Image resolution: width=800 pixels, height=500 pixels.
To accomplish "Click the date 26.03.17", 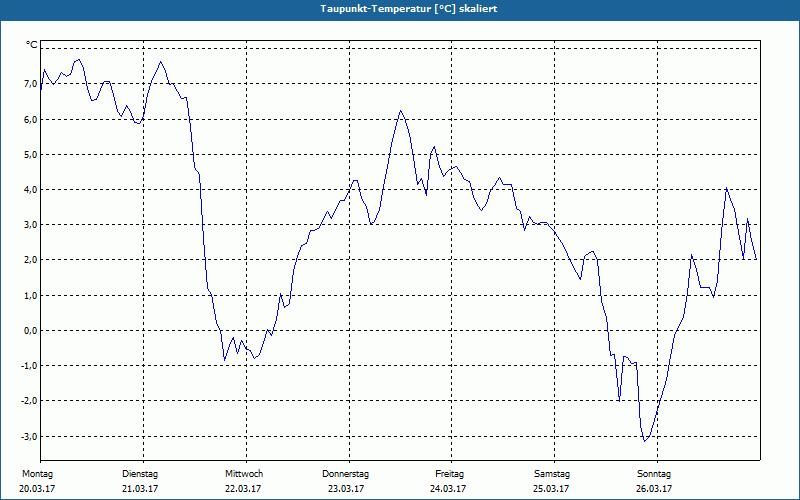I will (x=654, y=489).
